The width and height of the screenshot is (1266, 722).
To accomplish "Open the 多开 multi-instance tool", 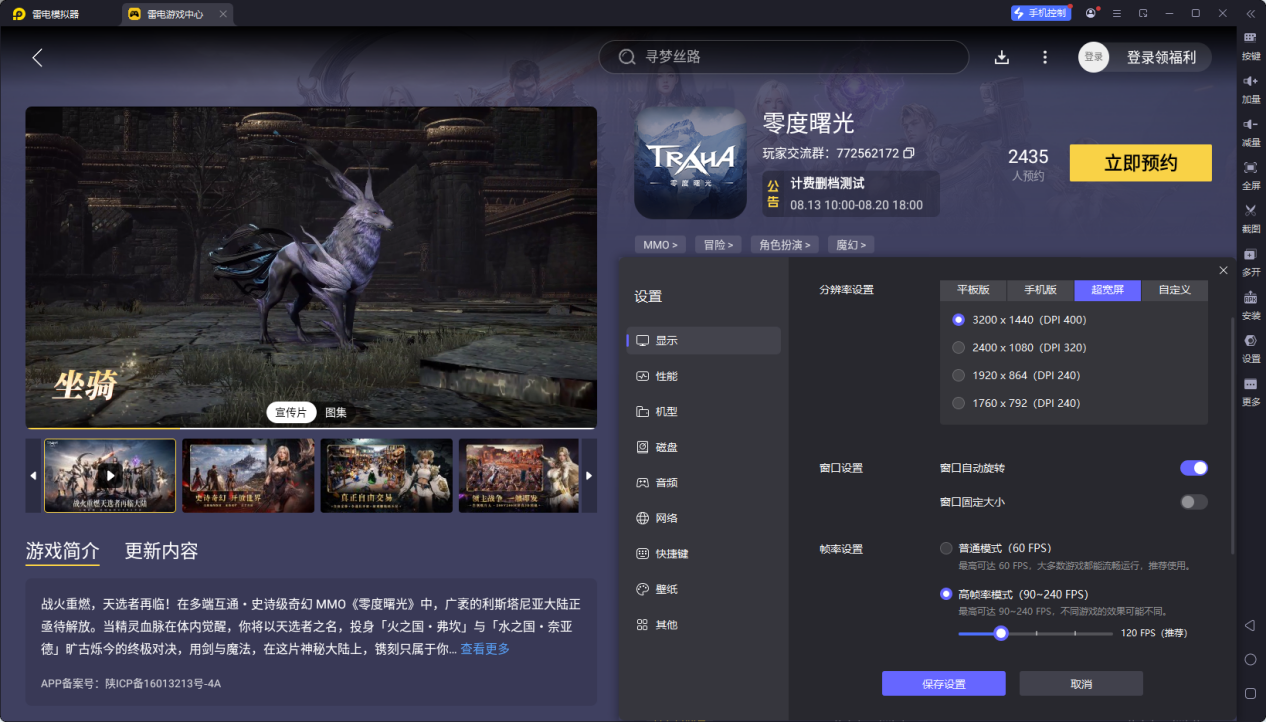I will 1250,261.
